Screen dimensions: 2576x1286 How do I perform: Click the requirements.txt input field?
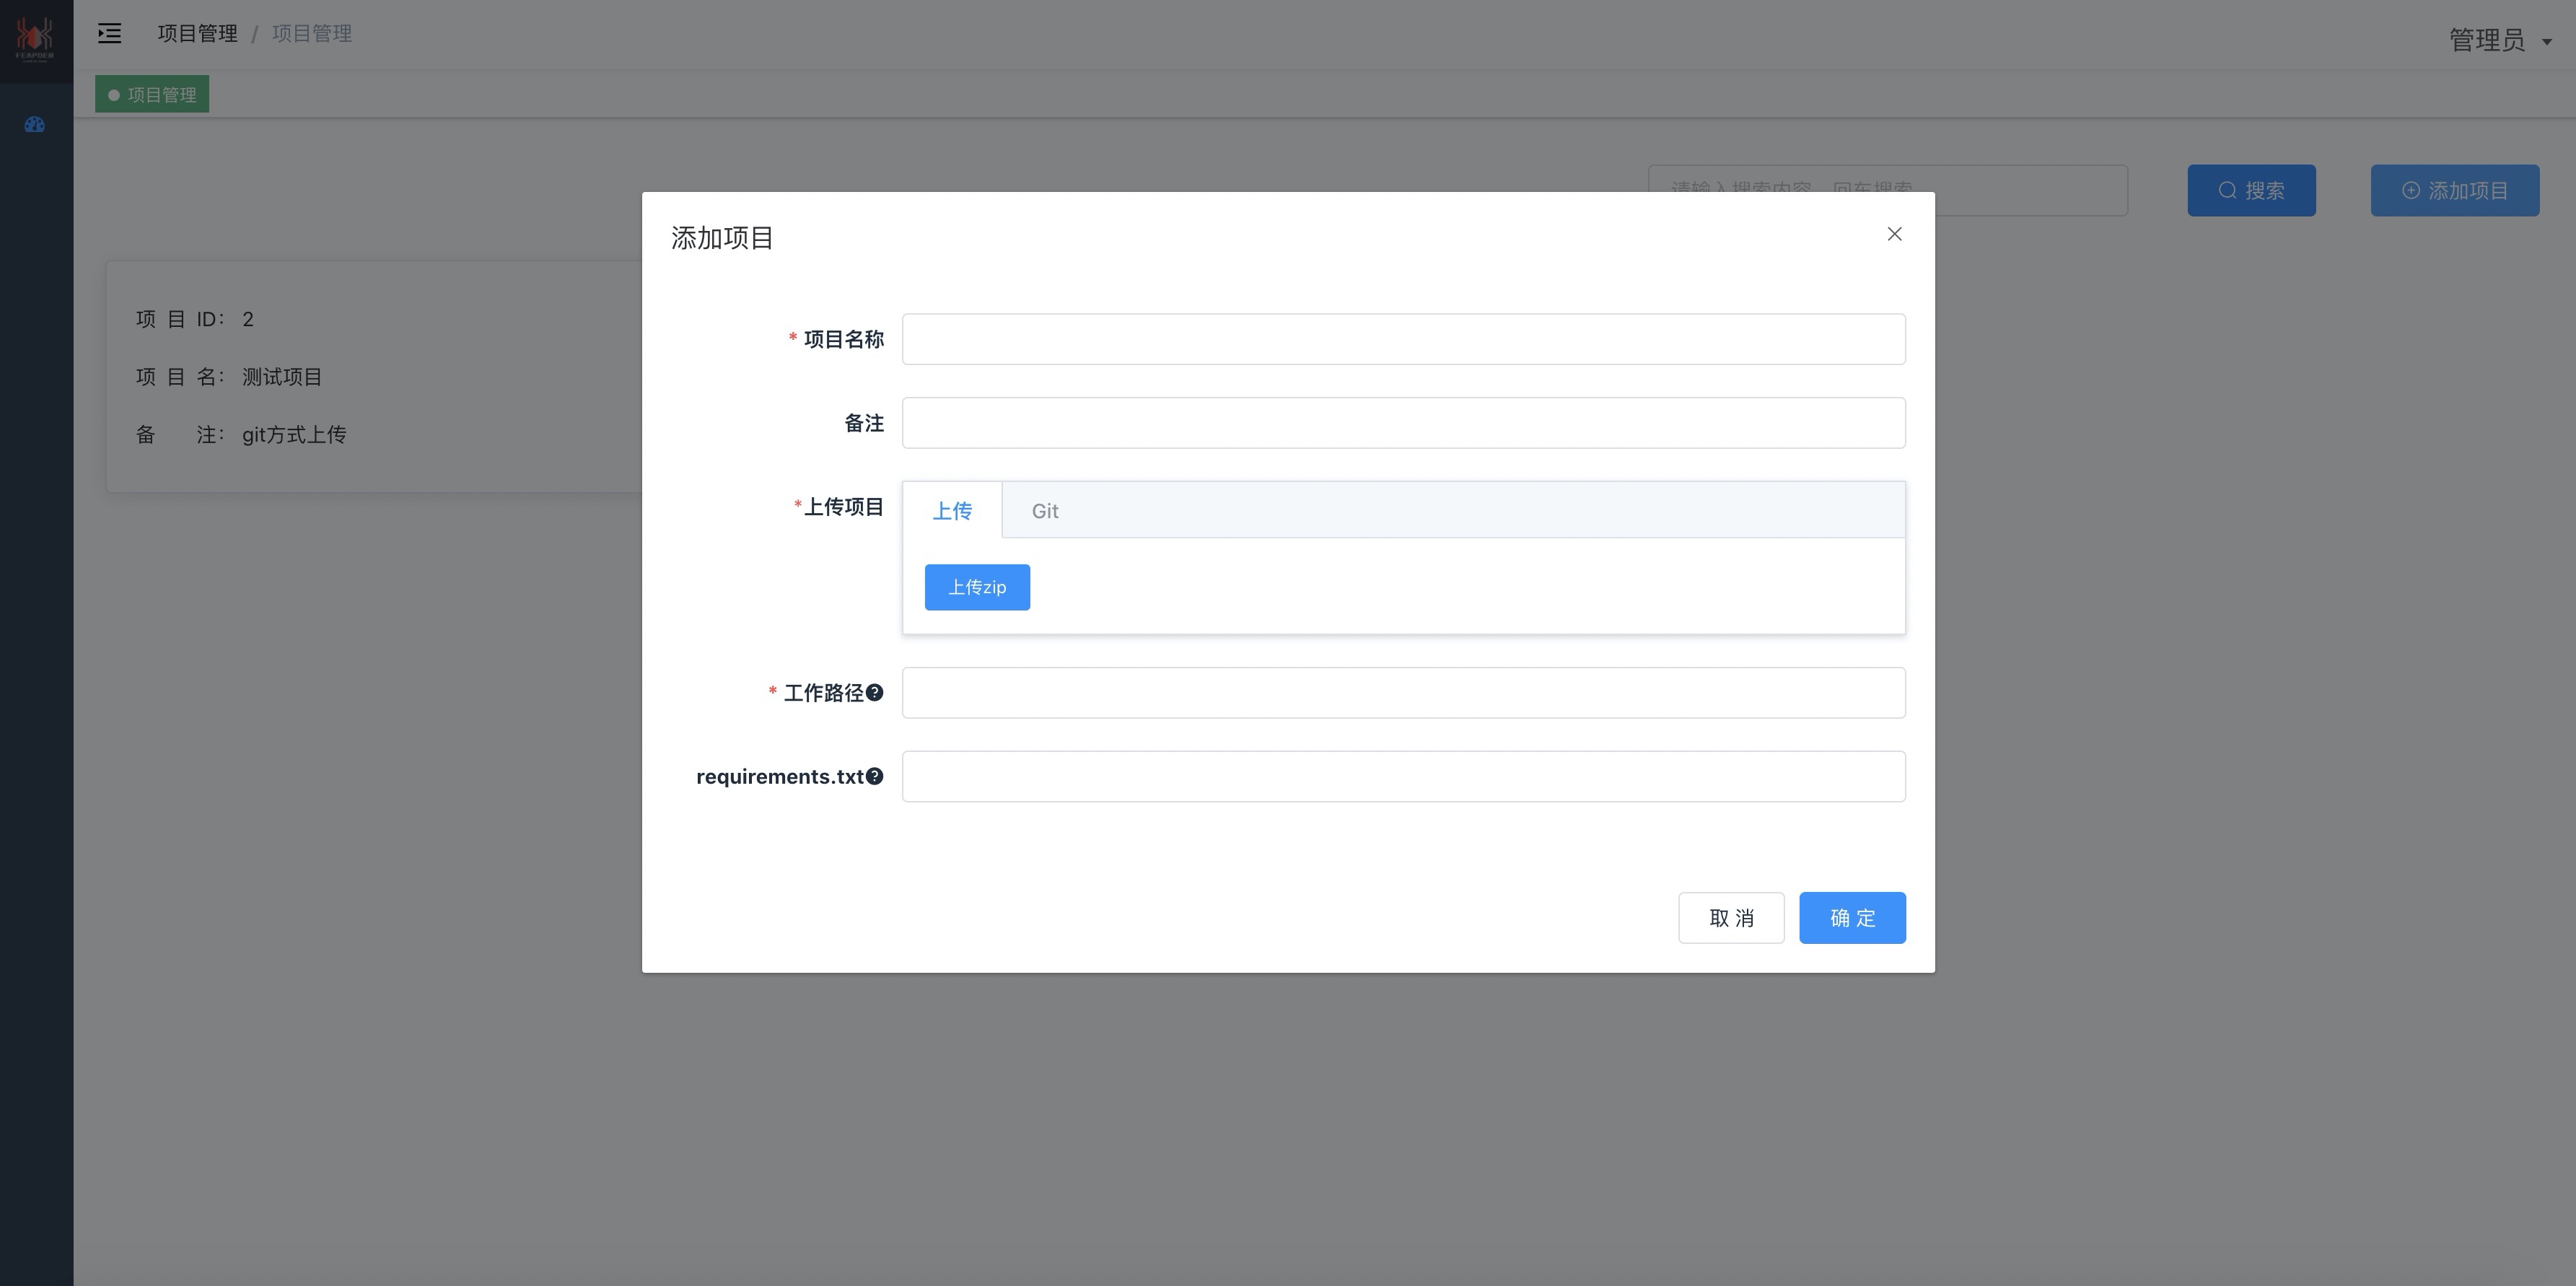(1403, 777)
